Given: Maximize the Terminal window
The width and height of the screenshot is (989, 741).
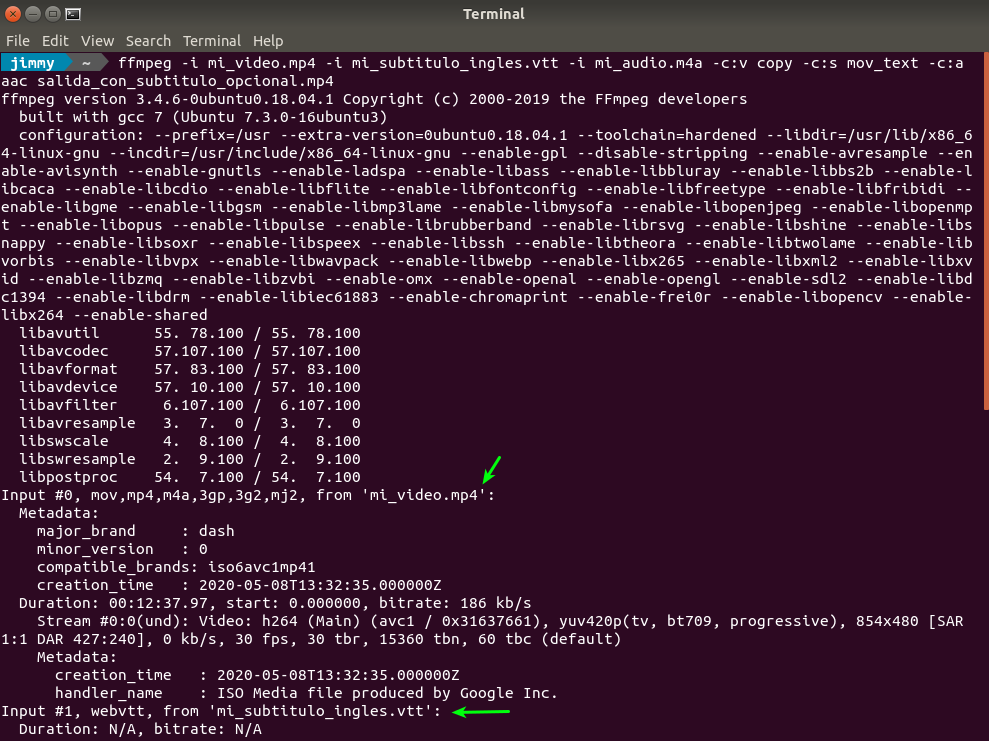Looking at the screenshot, I should [x=53, y=14].
